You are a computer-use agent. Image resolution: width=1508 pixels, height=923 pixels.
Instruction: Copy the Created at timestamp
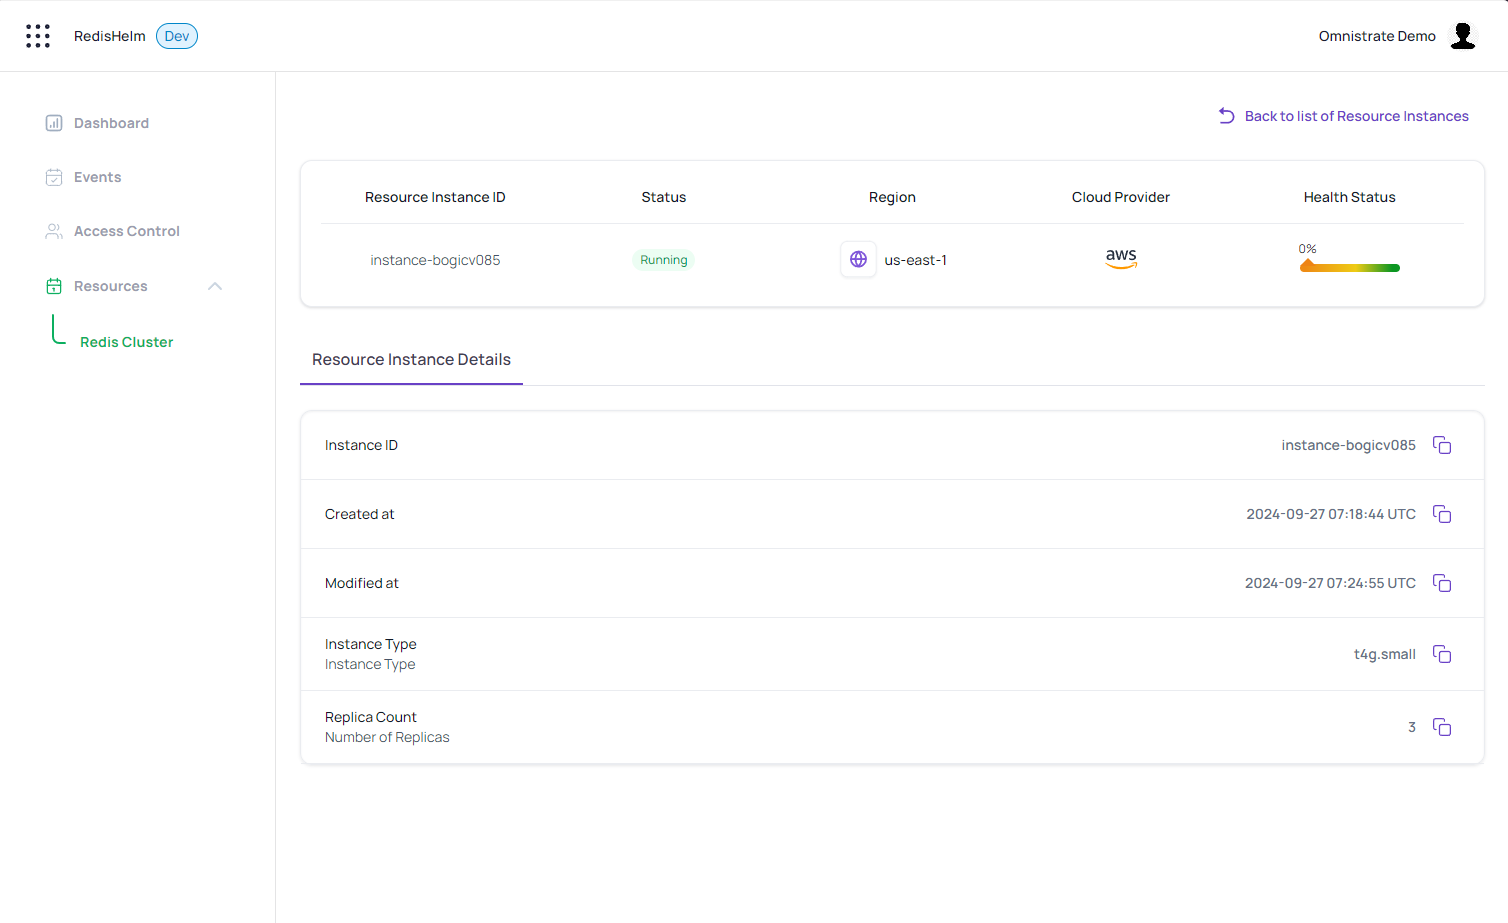click(1441, 514)
